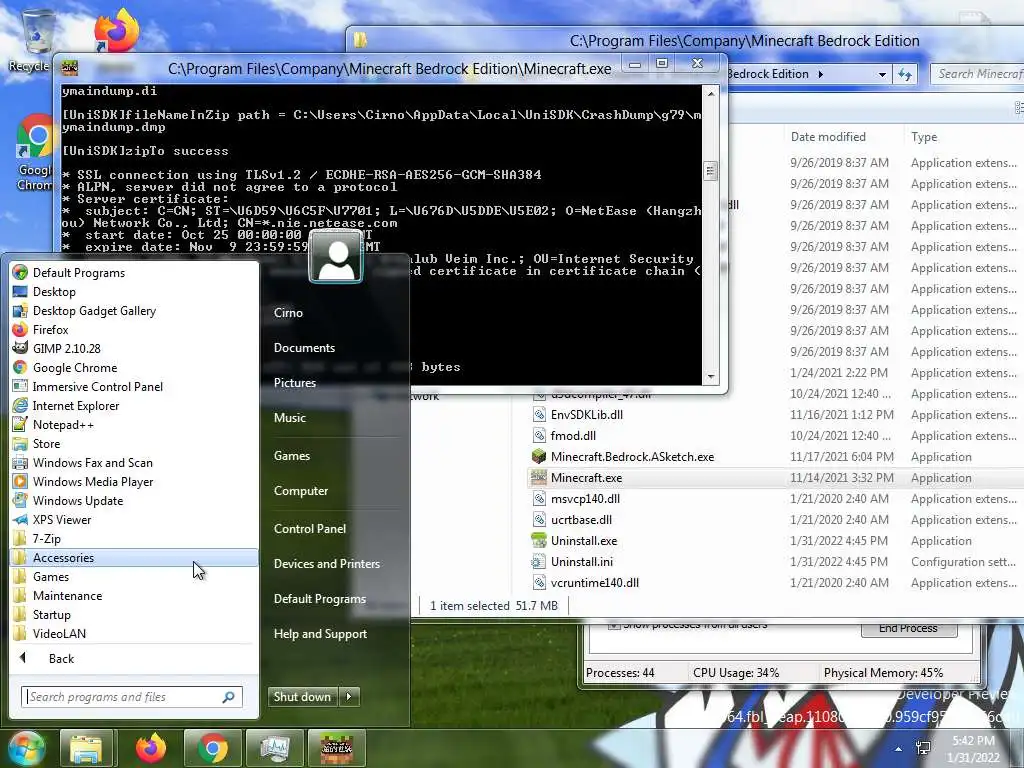Open XPS Viewer
Image resolution: width=1024 pixels, height=768 pixels.
coord(134,520)
